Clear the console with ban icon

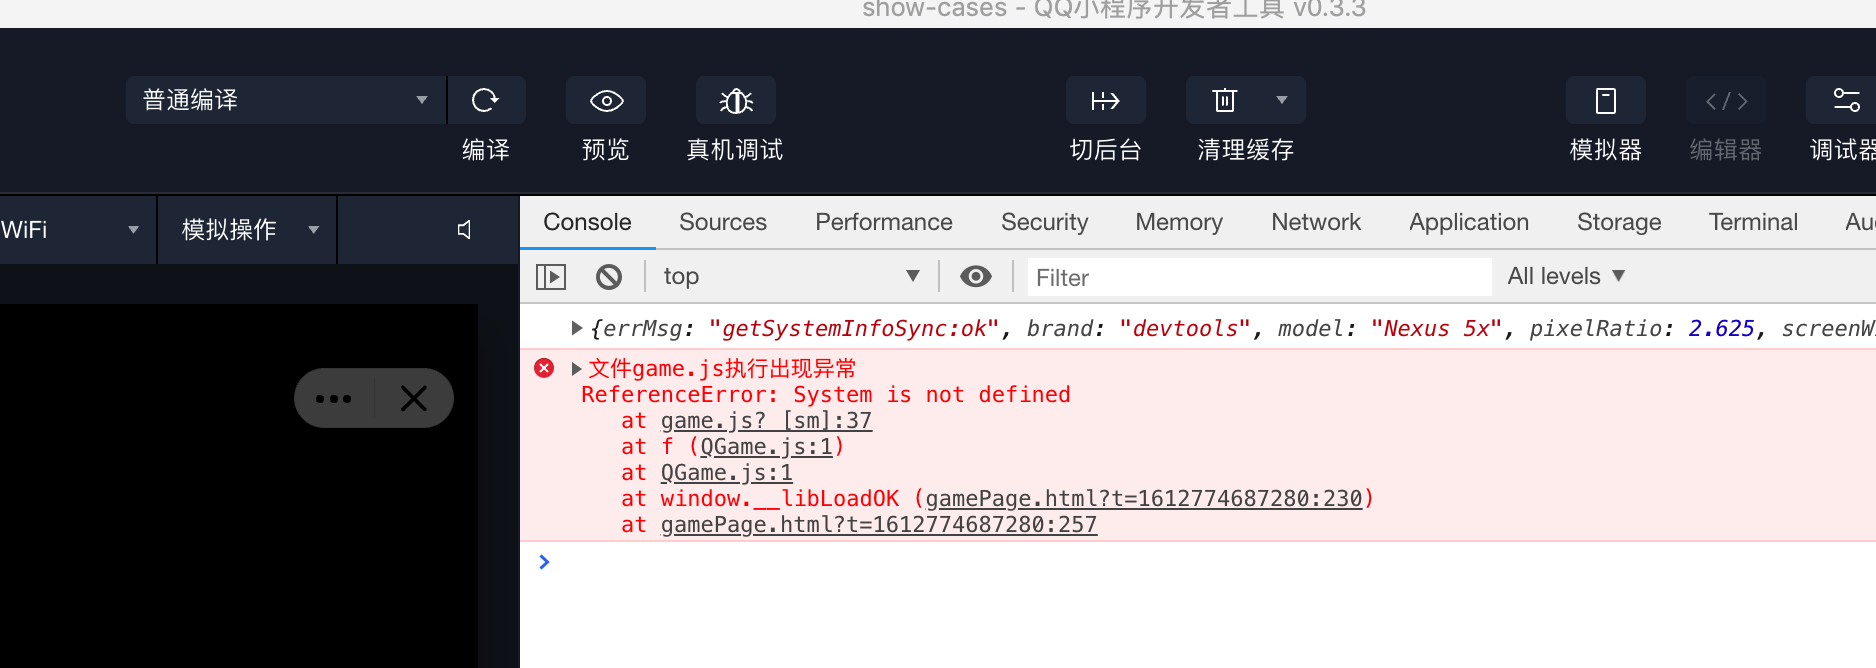(x=609, y=277)
